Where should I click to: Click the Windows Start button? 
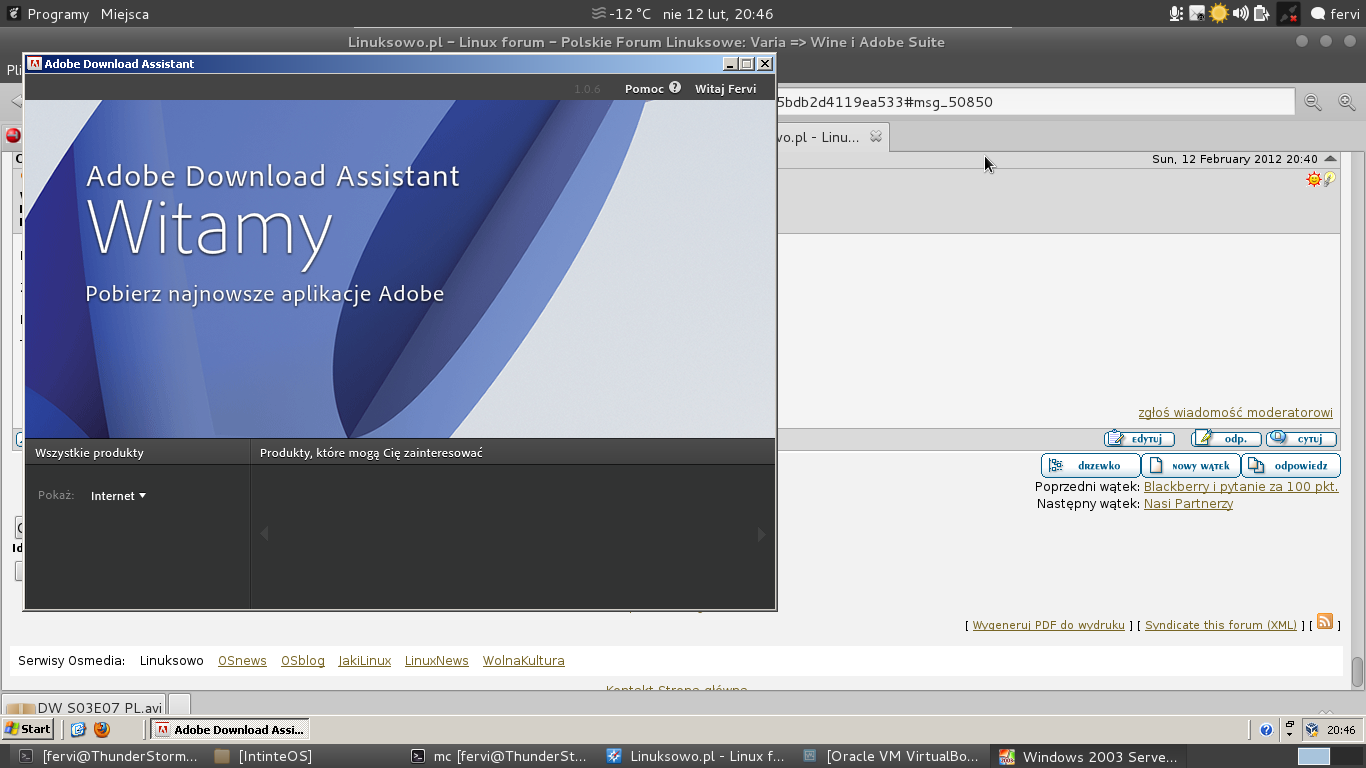(x=28, y=729)
